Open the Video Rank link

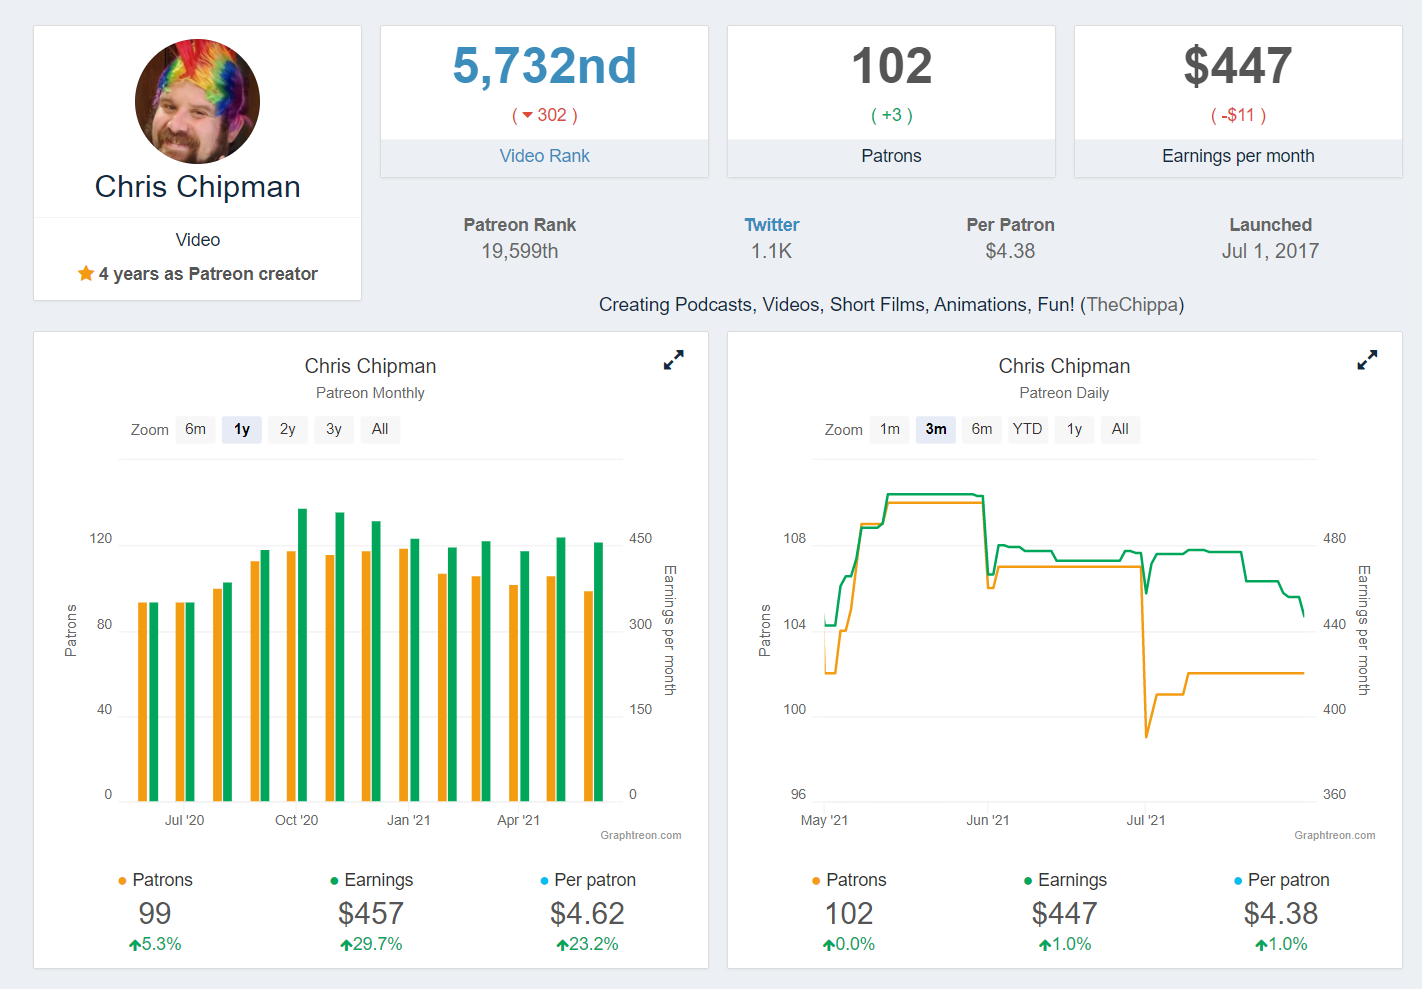click(x=544, y=156)
